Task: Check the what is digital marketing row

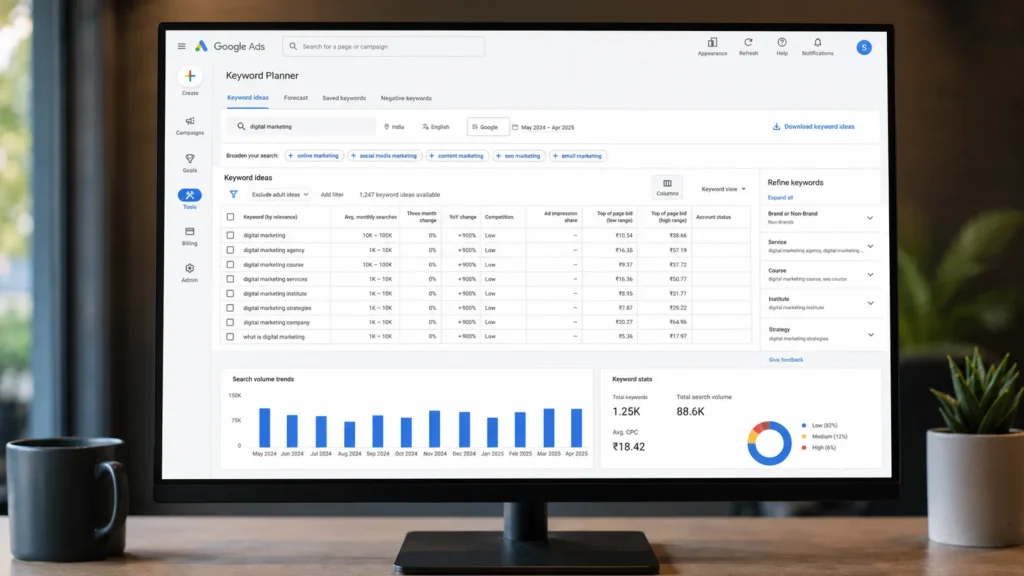Action: click(x=231, y=336)
